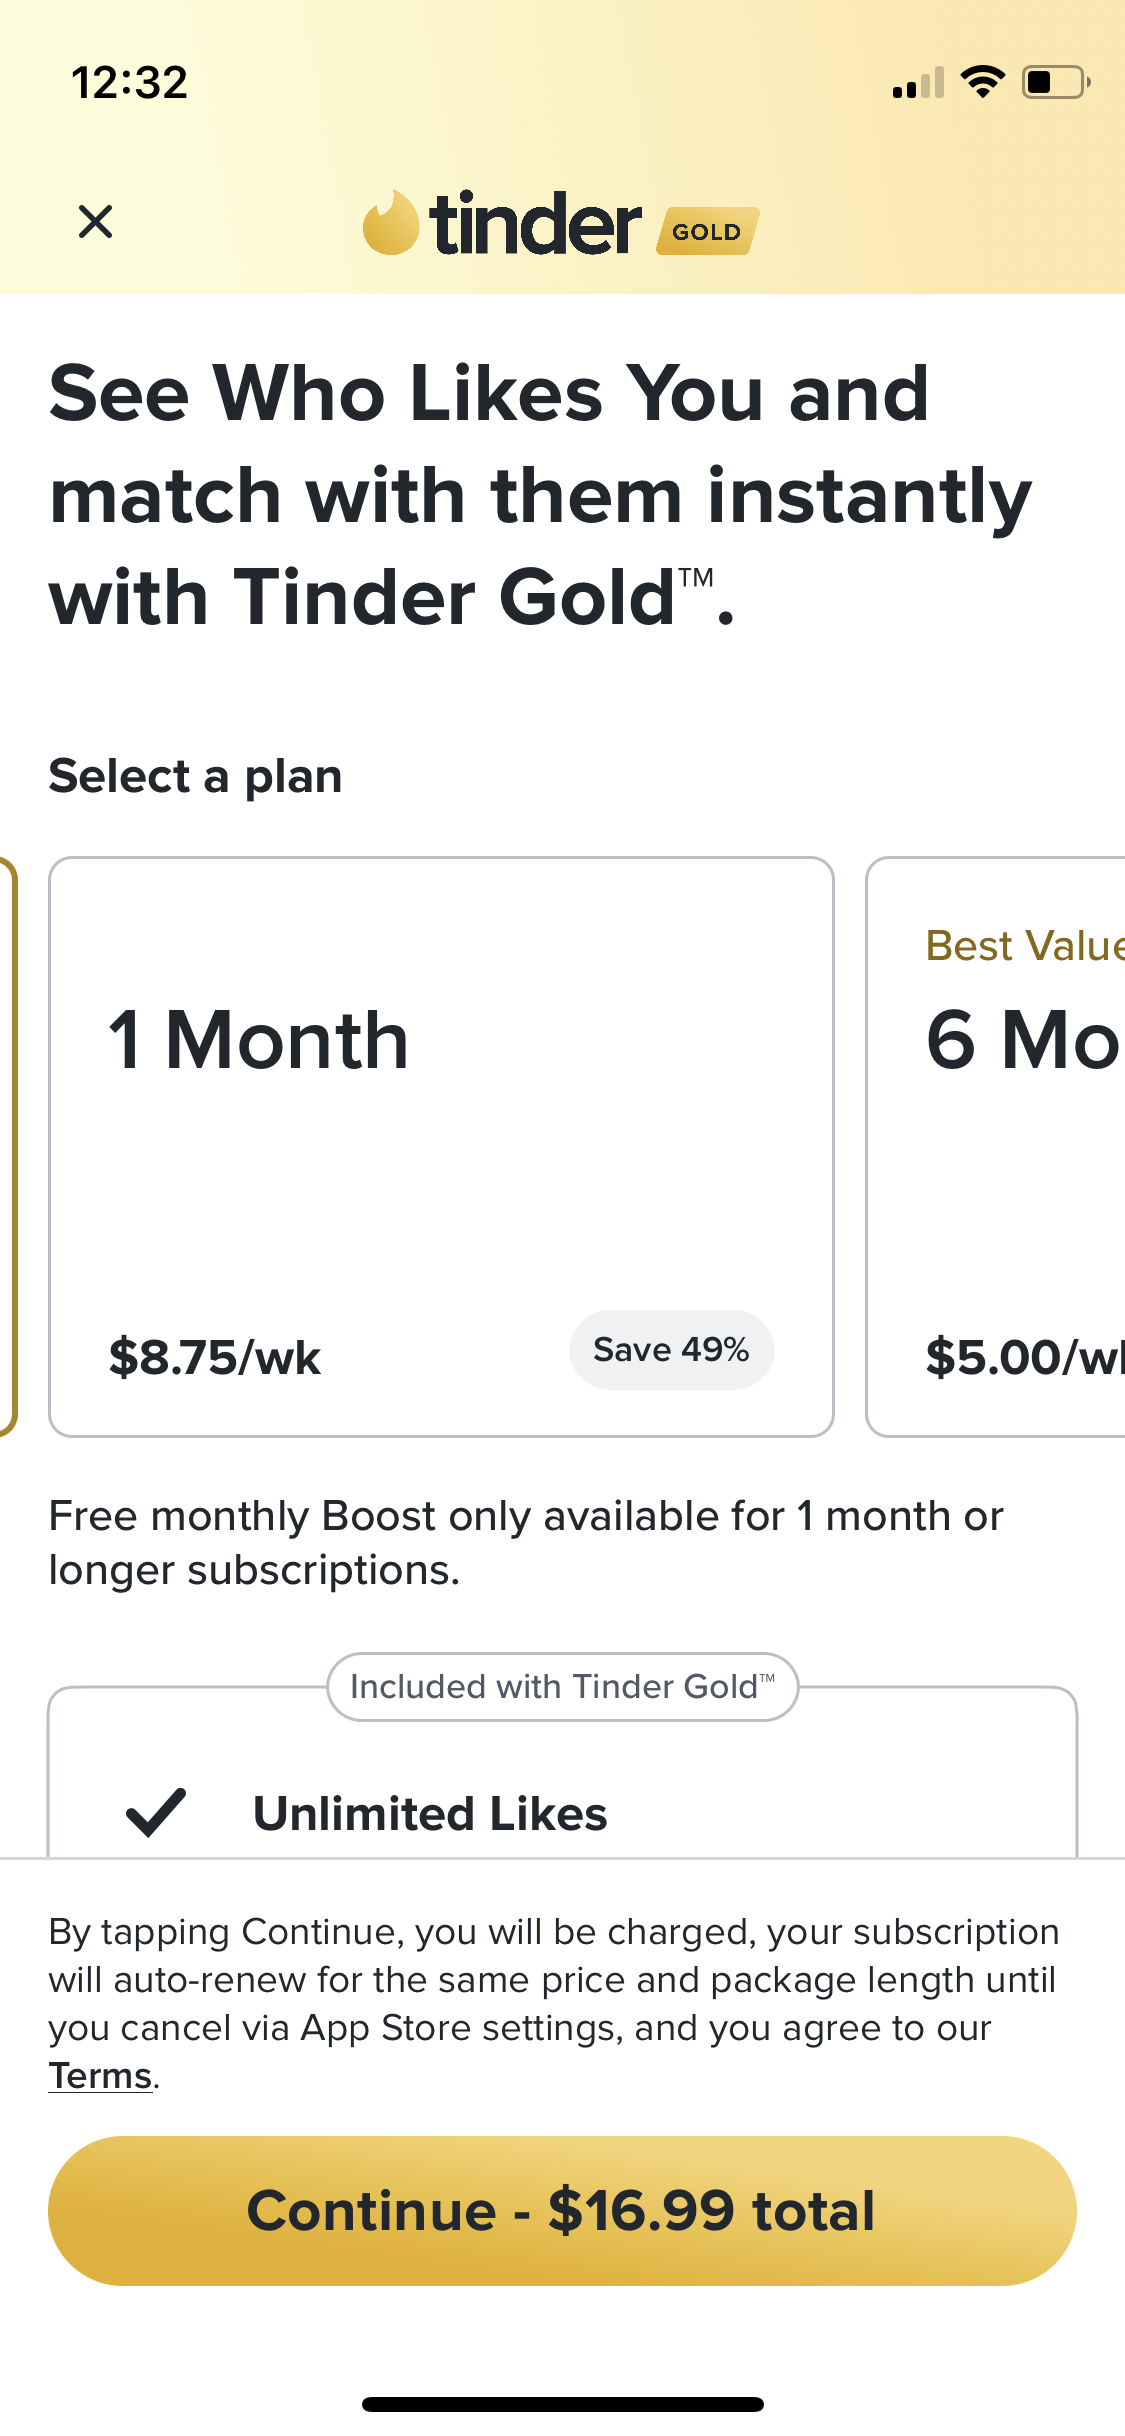Tap the cellular signal bars icon

tap(918, 84)
